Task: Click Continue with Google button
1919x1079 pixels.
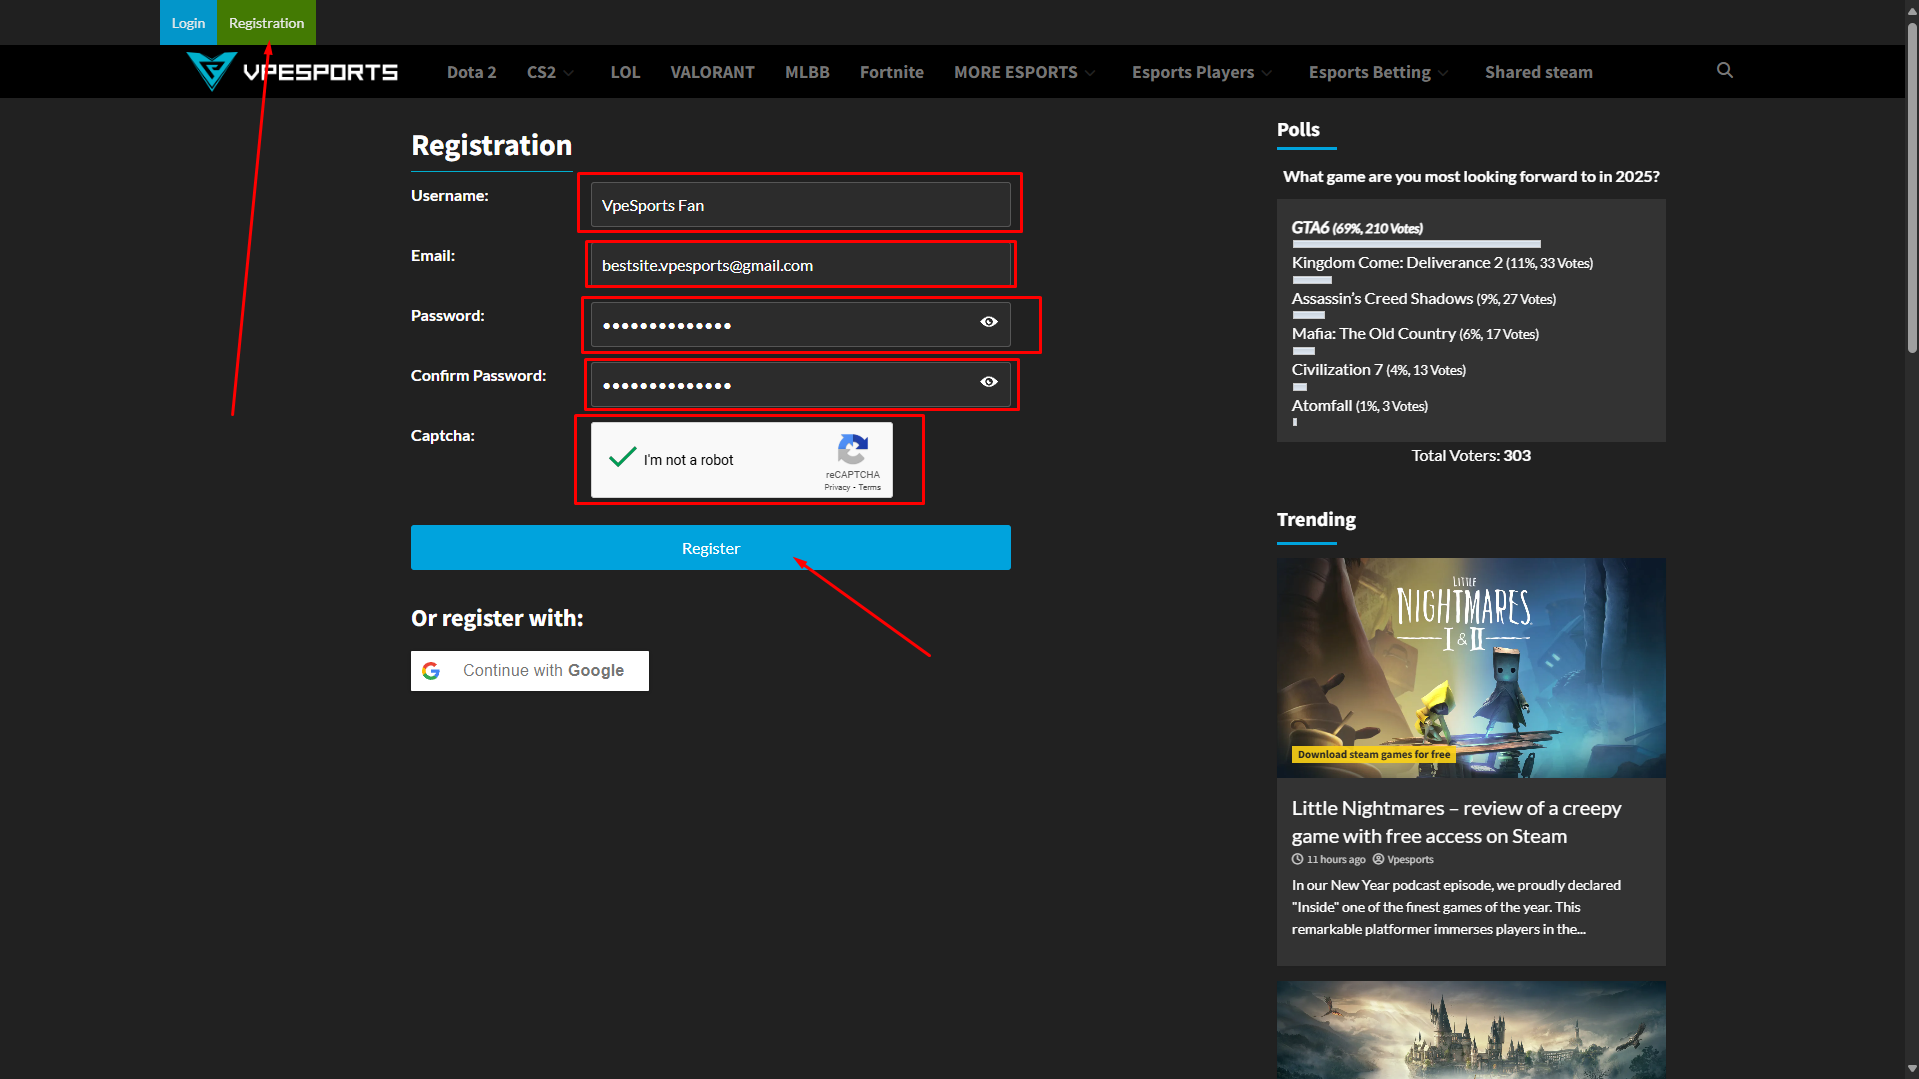Action: coord(530,671)
